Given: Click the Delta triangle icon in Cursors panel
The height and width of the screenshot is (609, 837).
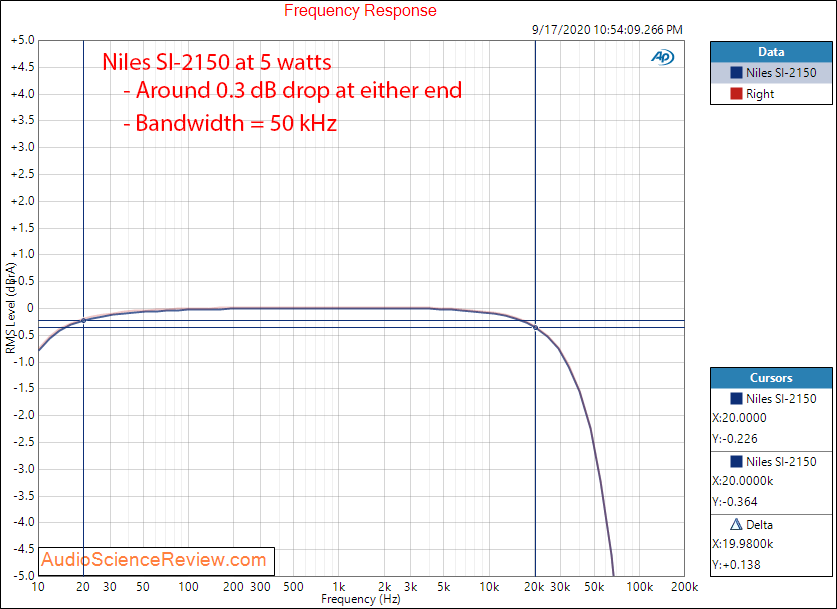Looking at the screenshot, I should tap(736, 525).
